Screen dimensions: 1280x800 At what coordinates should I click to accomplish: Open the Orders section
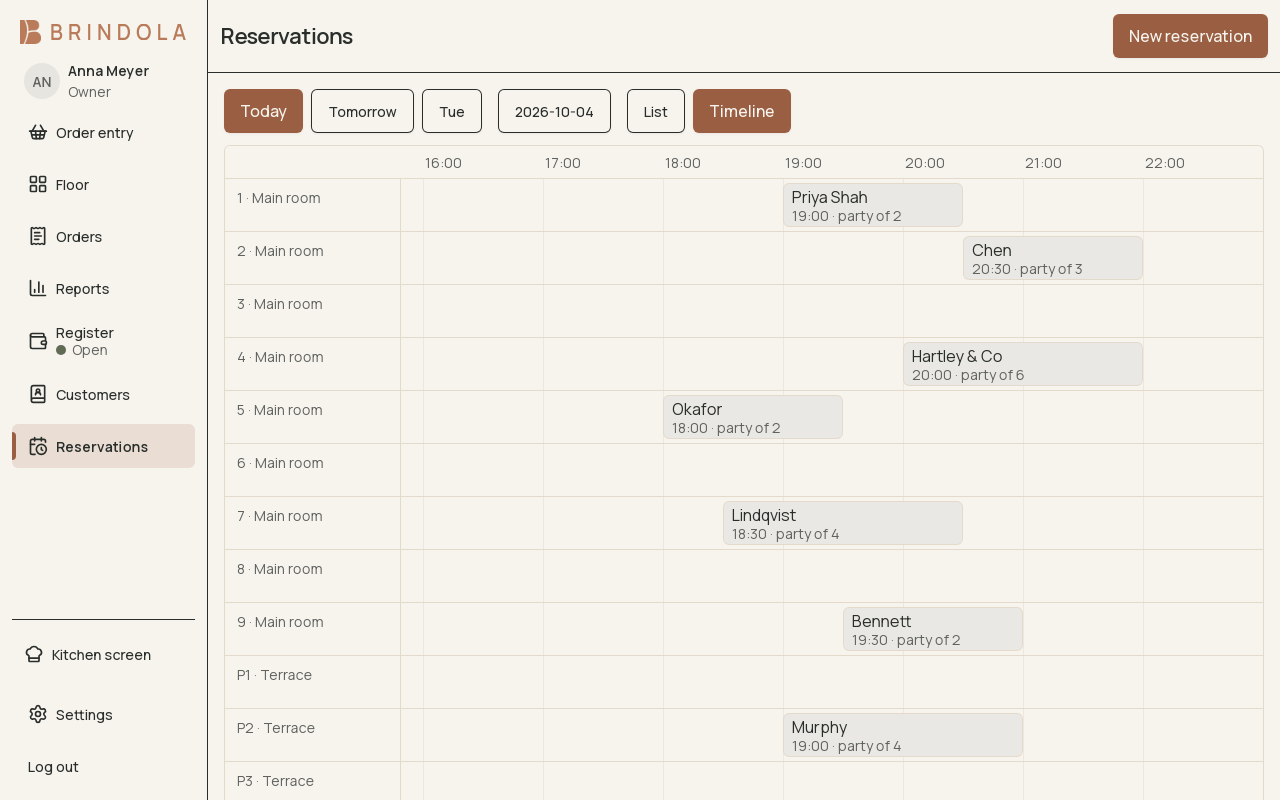[103, 236]
